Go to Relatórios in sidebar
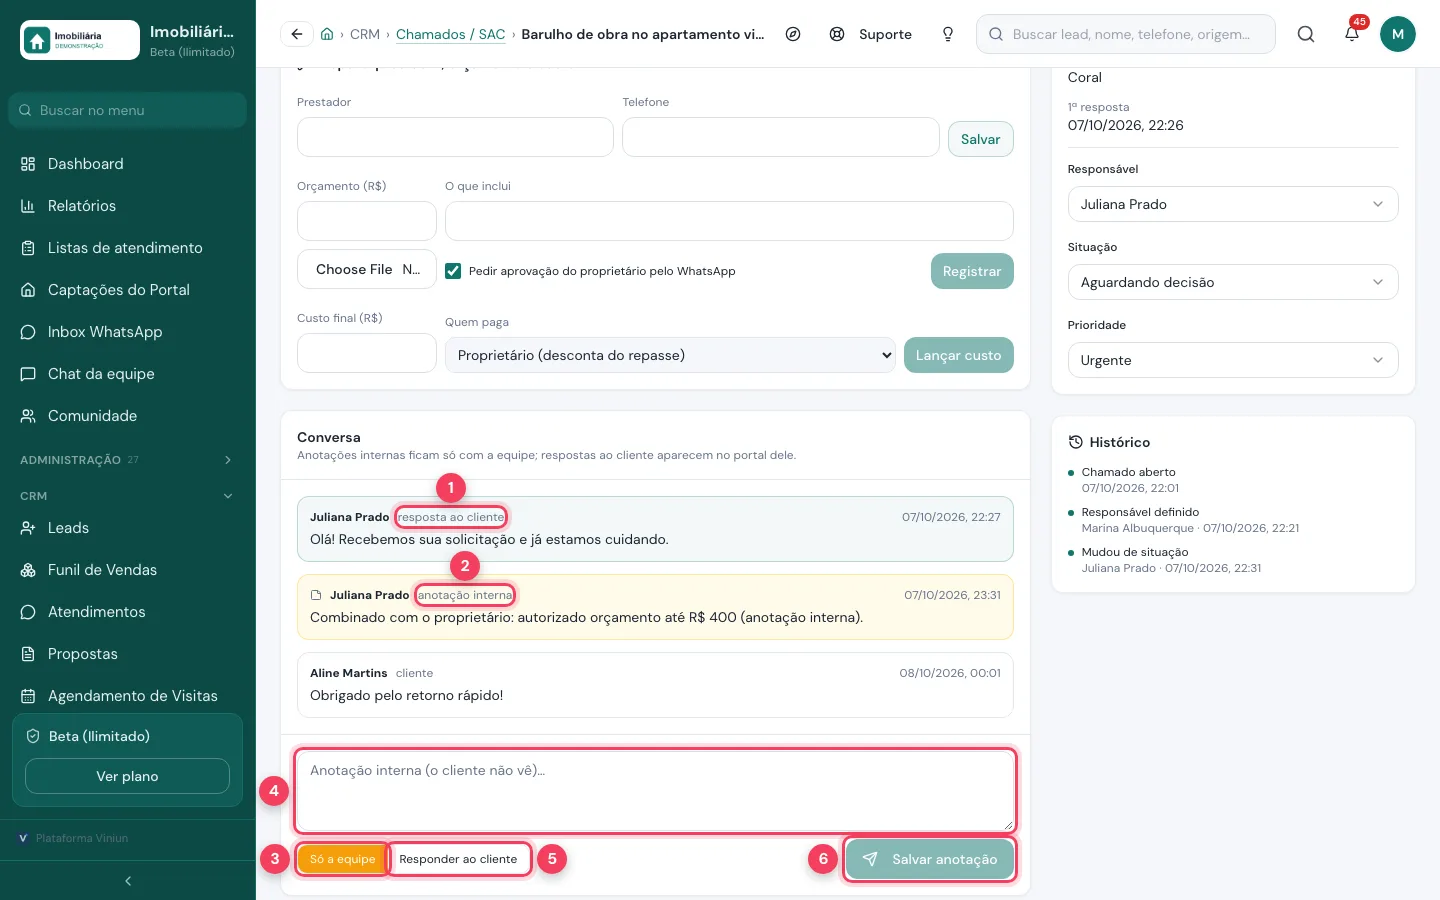The height and width of the screenshot is (900, 1440). [x=128, y=206]
